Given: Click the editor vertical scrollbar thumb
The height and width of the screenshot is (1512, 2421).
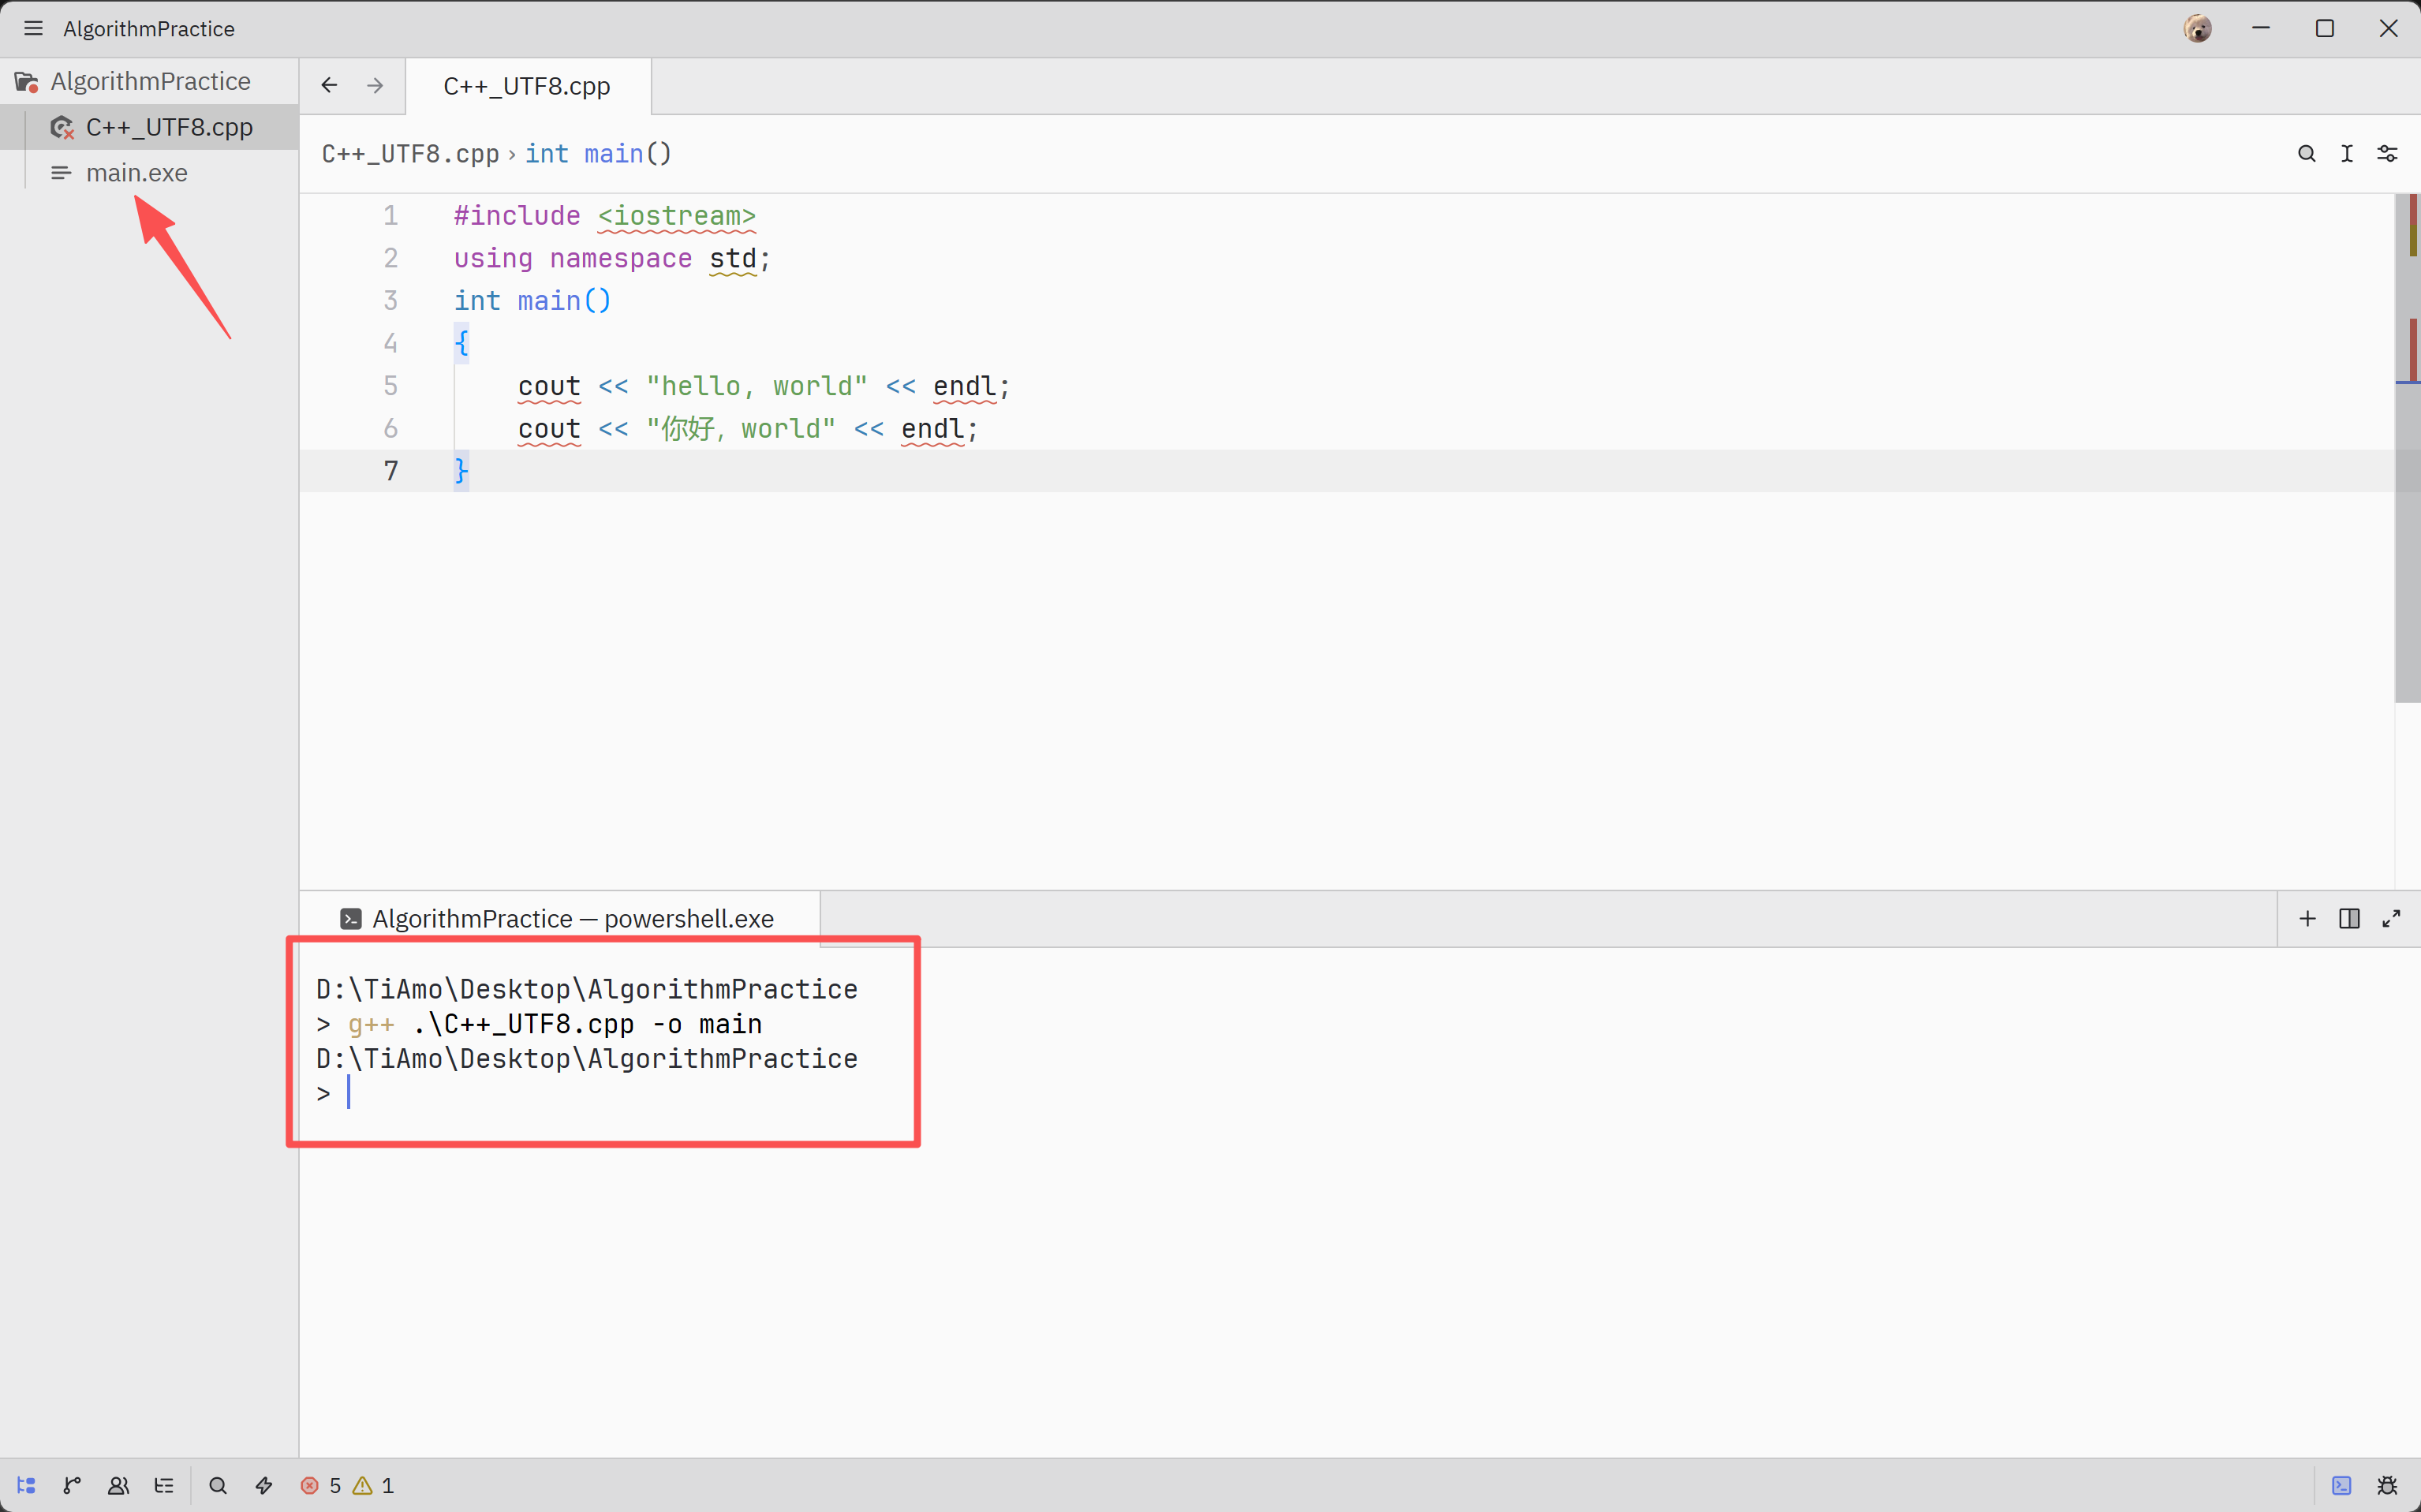Looking at the screenshot, I should click(x=2407, y=448).
